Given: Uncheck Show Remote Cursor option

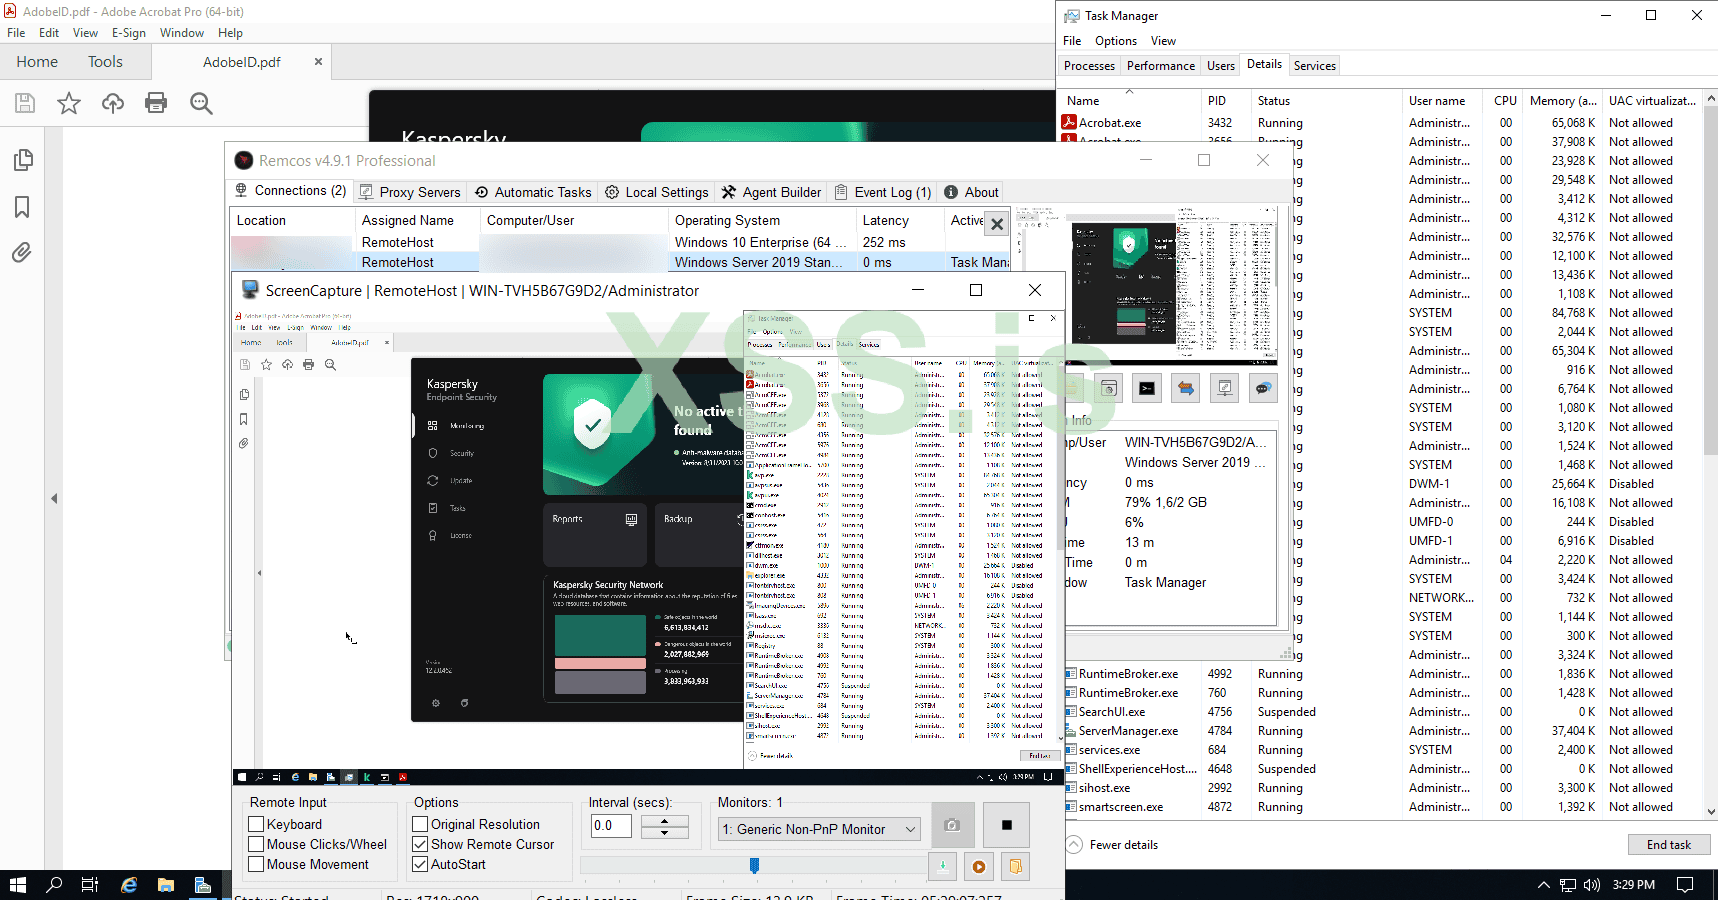Looking at the screenshot, I should [420, 844].
